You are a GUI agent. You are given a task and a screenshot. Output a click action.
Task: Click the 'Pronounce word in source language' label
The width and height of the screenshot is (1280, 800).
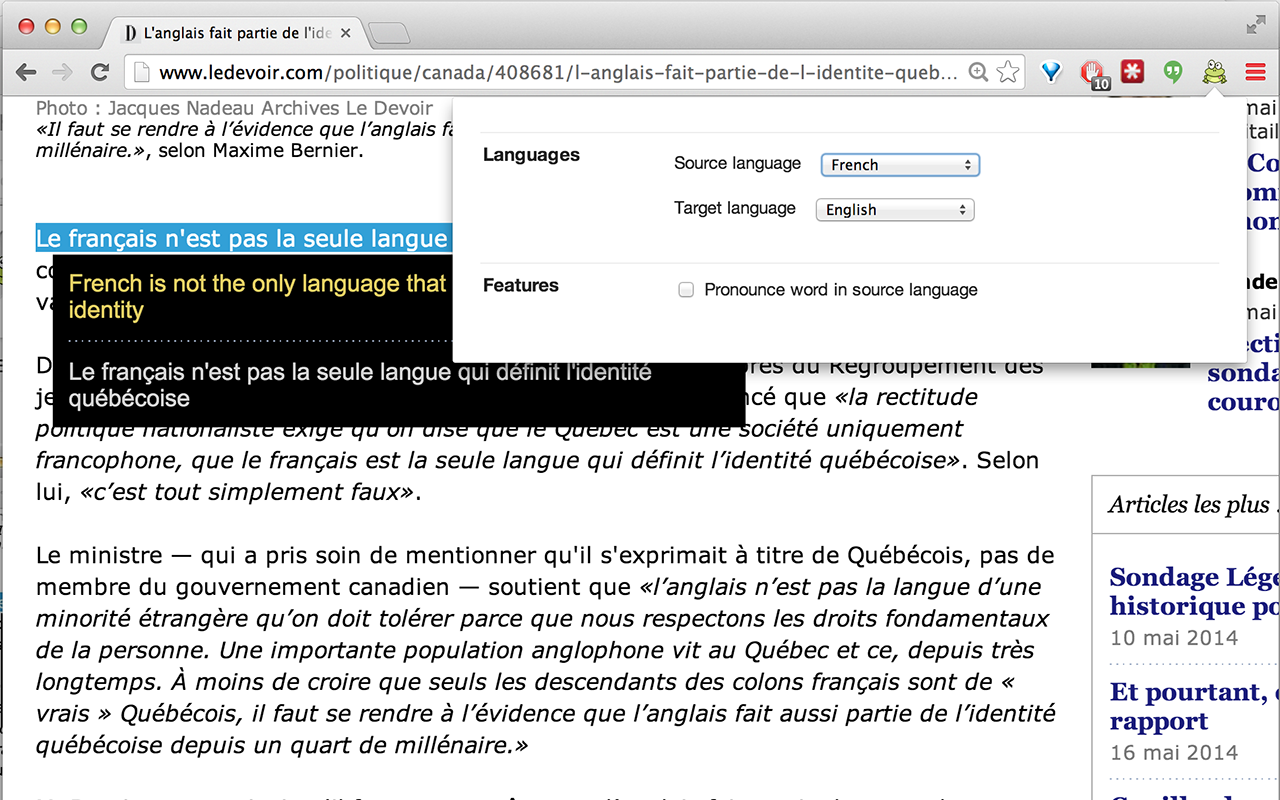coord(841,290)
